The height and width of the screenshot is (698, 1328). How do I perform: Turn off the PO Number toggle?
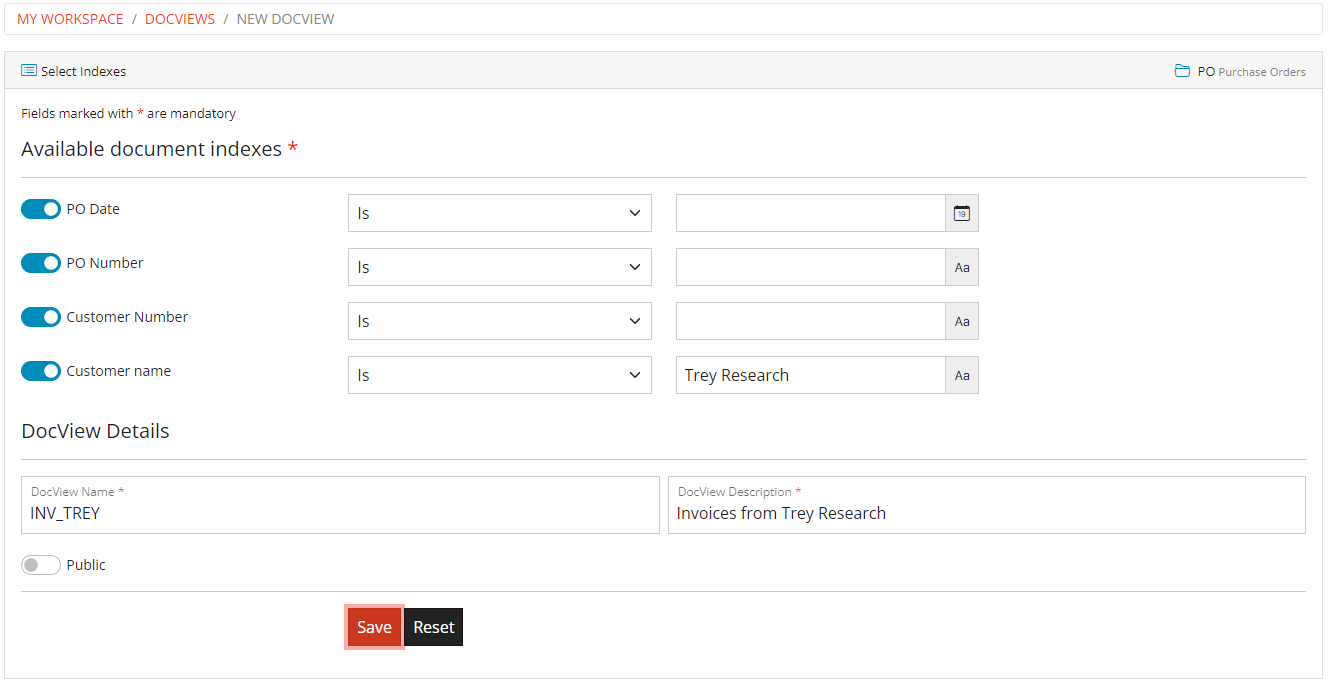[x=41, y=263]
